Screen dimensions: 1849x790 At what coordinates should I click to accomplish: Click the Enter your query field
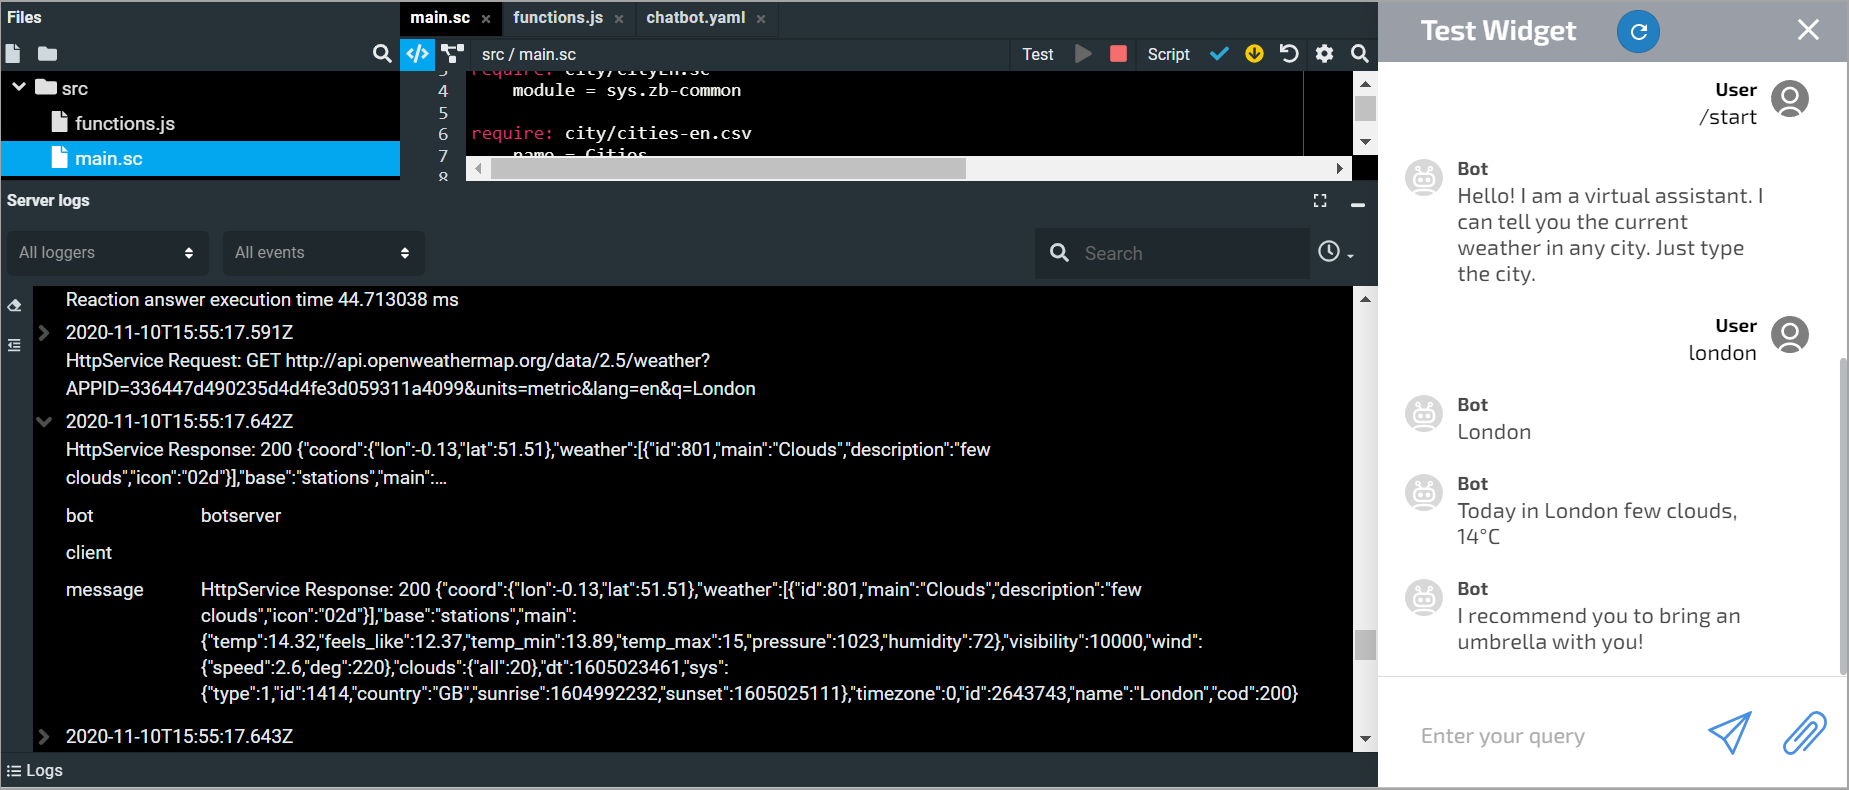point(1550,736)
